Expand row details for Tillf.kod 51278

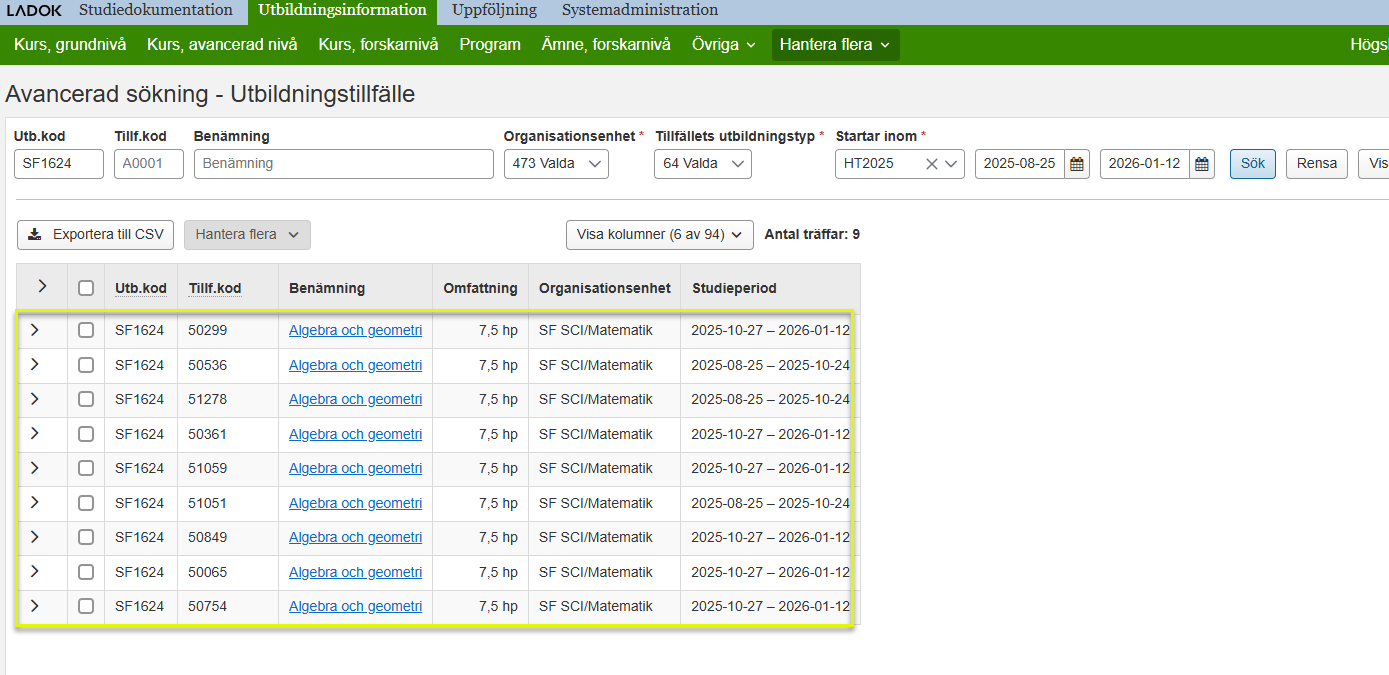point(35,399)
